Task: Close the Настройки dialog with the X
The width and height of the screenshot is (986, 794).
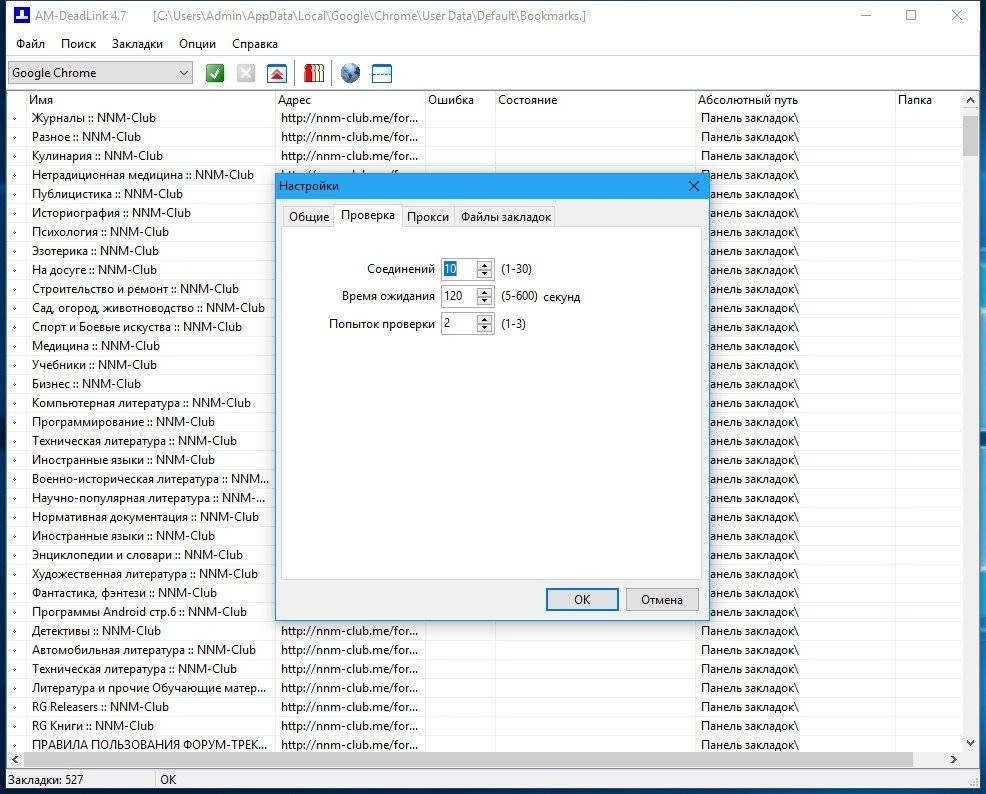Action: 694,186
